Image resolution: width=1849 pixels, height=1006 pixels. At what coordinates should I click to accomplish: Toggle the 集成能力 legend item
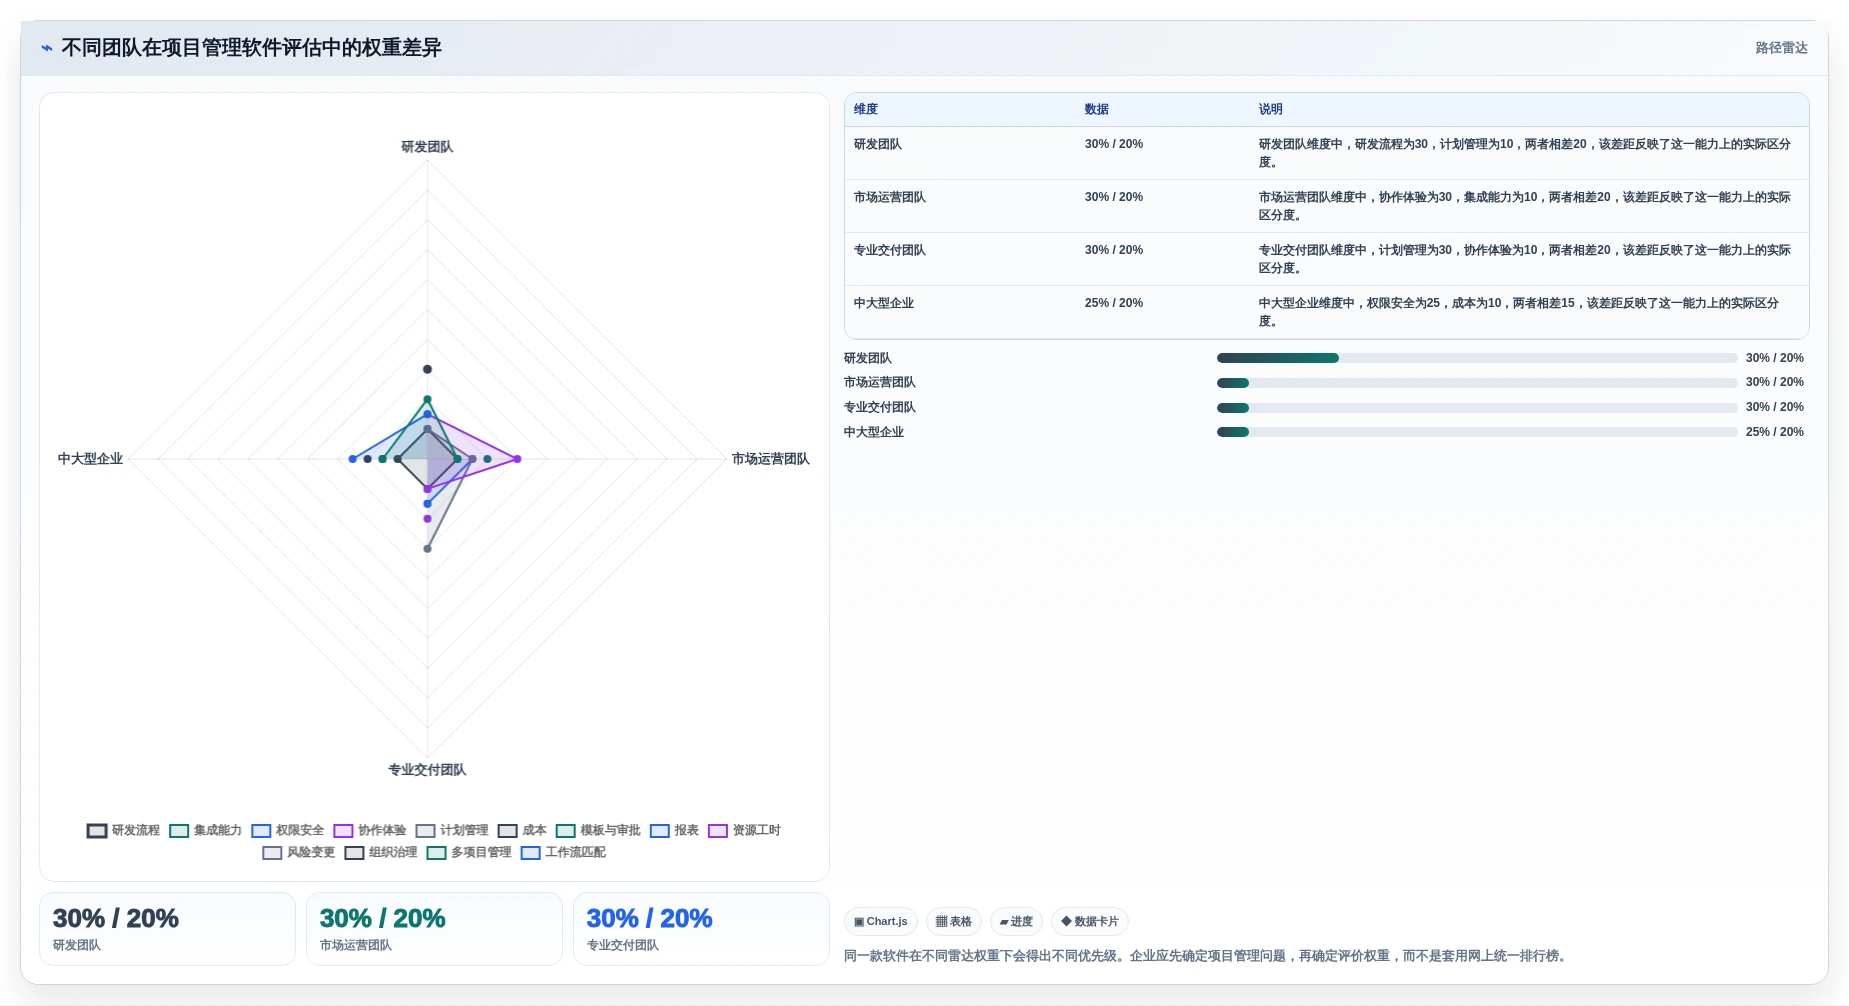(x=206, y=831)
